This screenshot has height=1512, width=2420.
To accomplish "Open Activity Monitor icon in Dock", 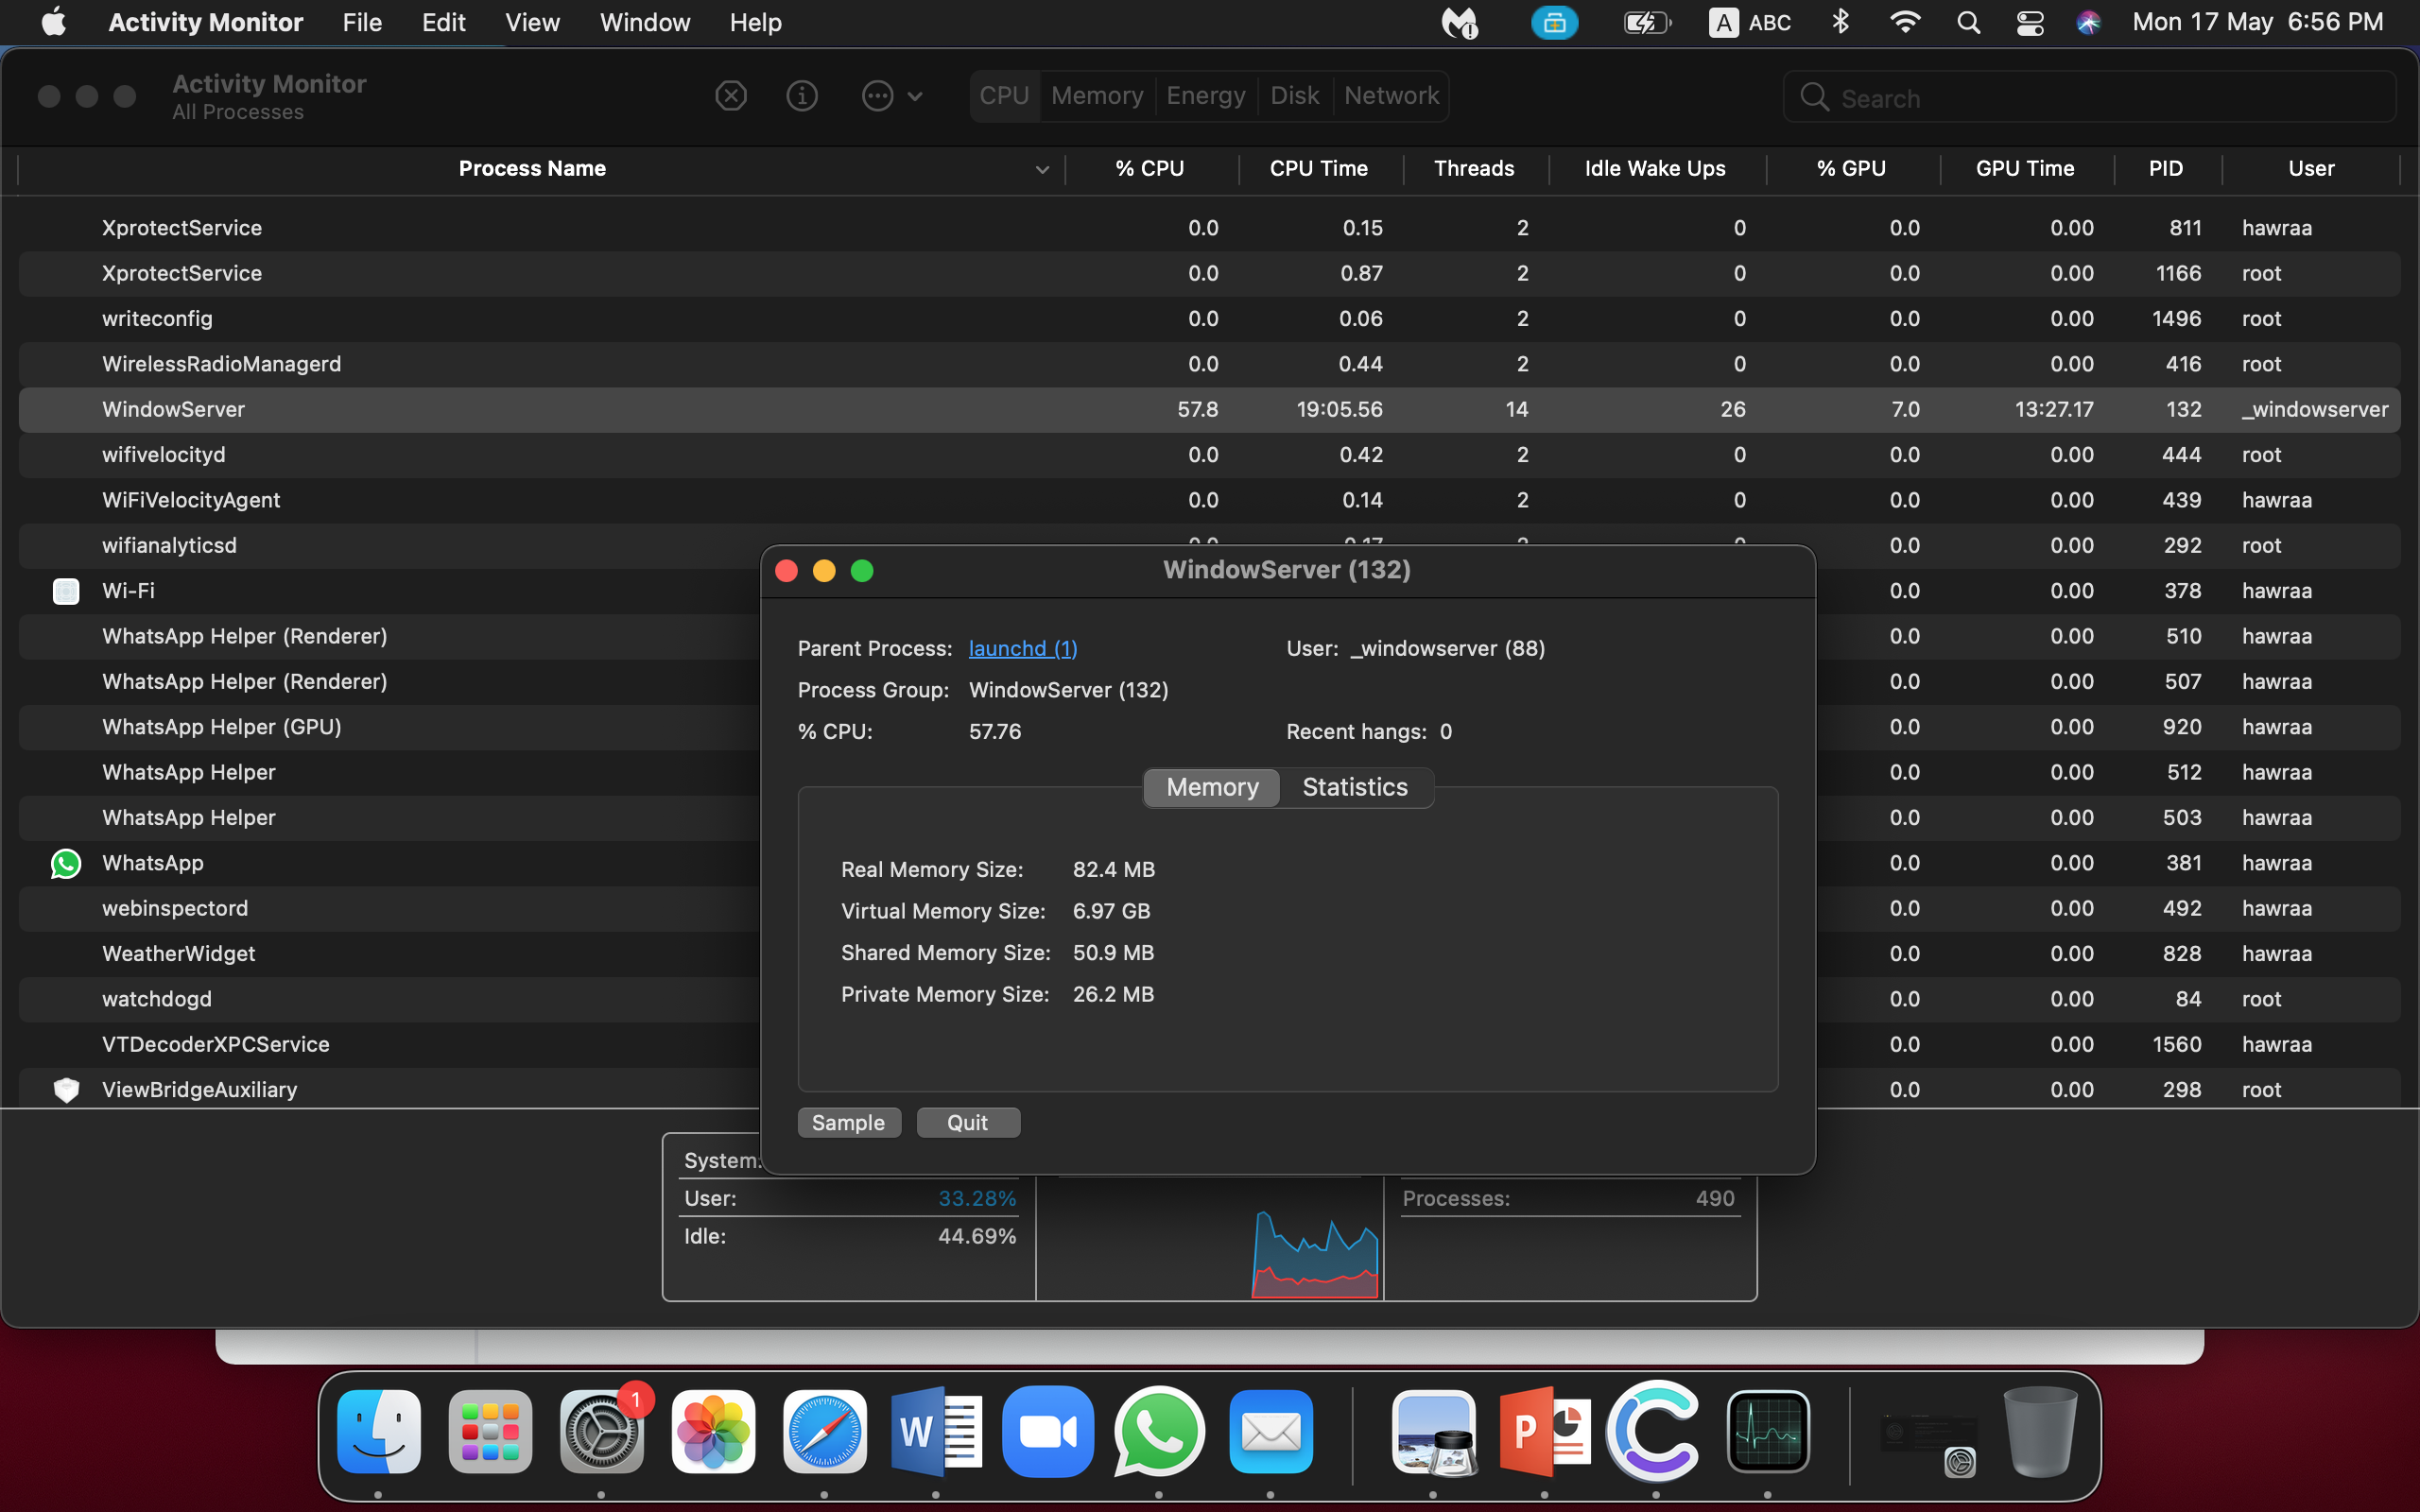I will pos(1768,1432).
